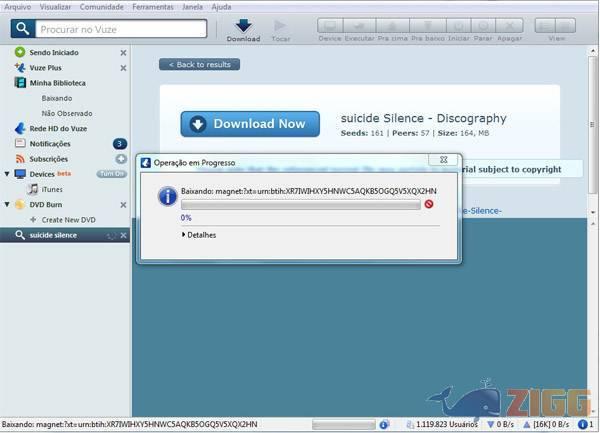This screenshot has width=600, height=433.
Task: Click the 'suicide Silence - Discography' title
Action: coord(424,118)
